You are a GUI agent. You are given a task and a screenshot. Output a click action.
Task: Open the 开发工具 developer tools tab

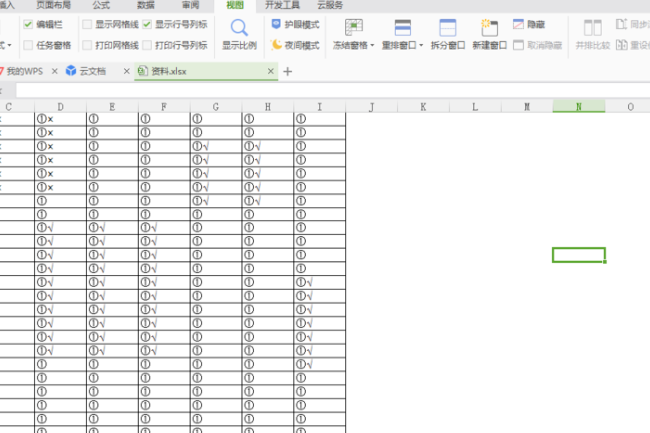pos(282,5)
